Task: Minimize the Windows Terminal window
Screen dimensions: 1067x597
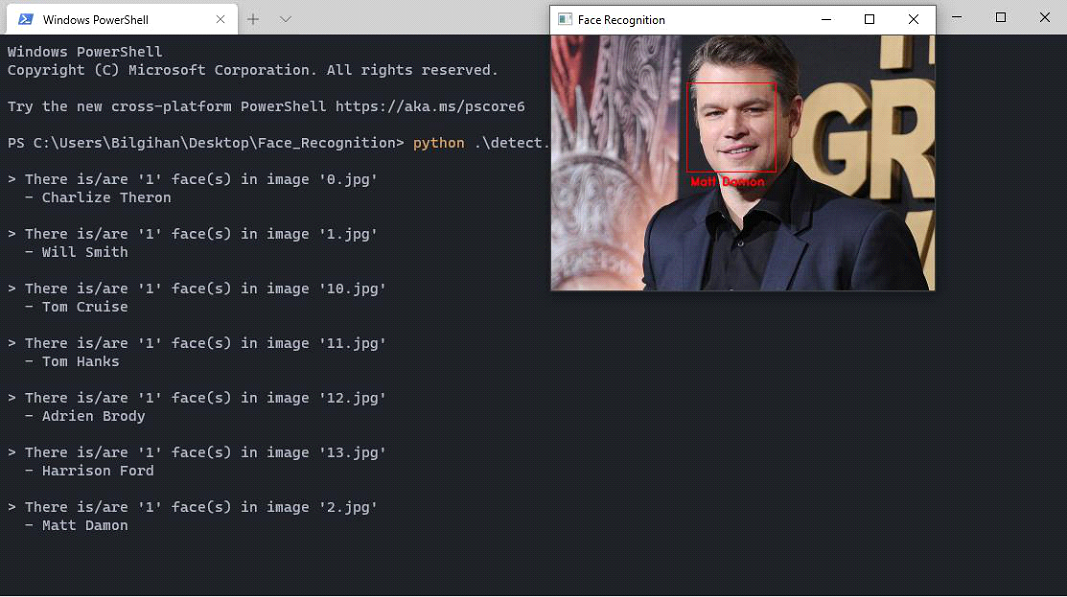Action: 957,17
